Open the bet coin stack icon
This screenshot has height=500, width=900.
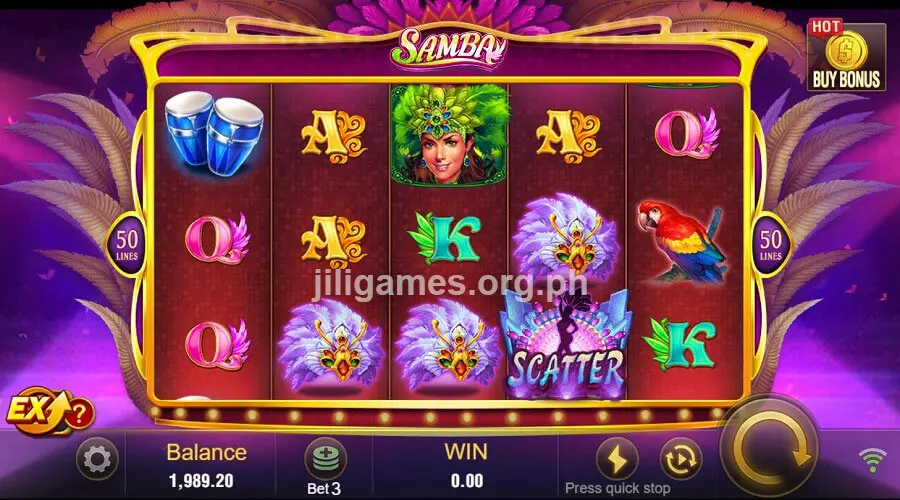point(325,458)
